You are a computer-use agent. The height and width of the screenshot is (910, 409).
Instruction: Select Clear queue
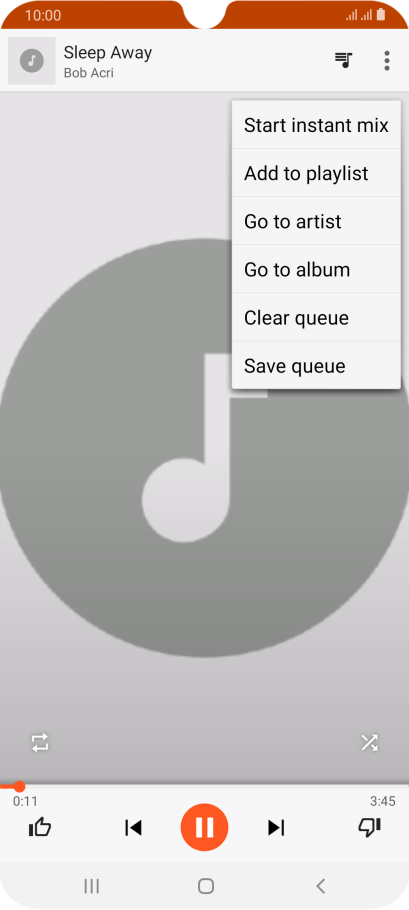coord(316,317)
